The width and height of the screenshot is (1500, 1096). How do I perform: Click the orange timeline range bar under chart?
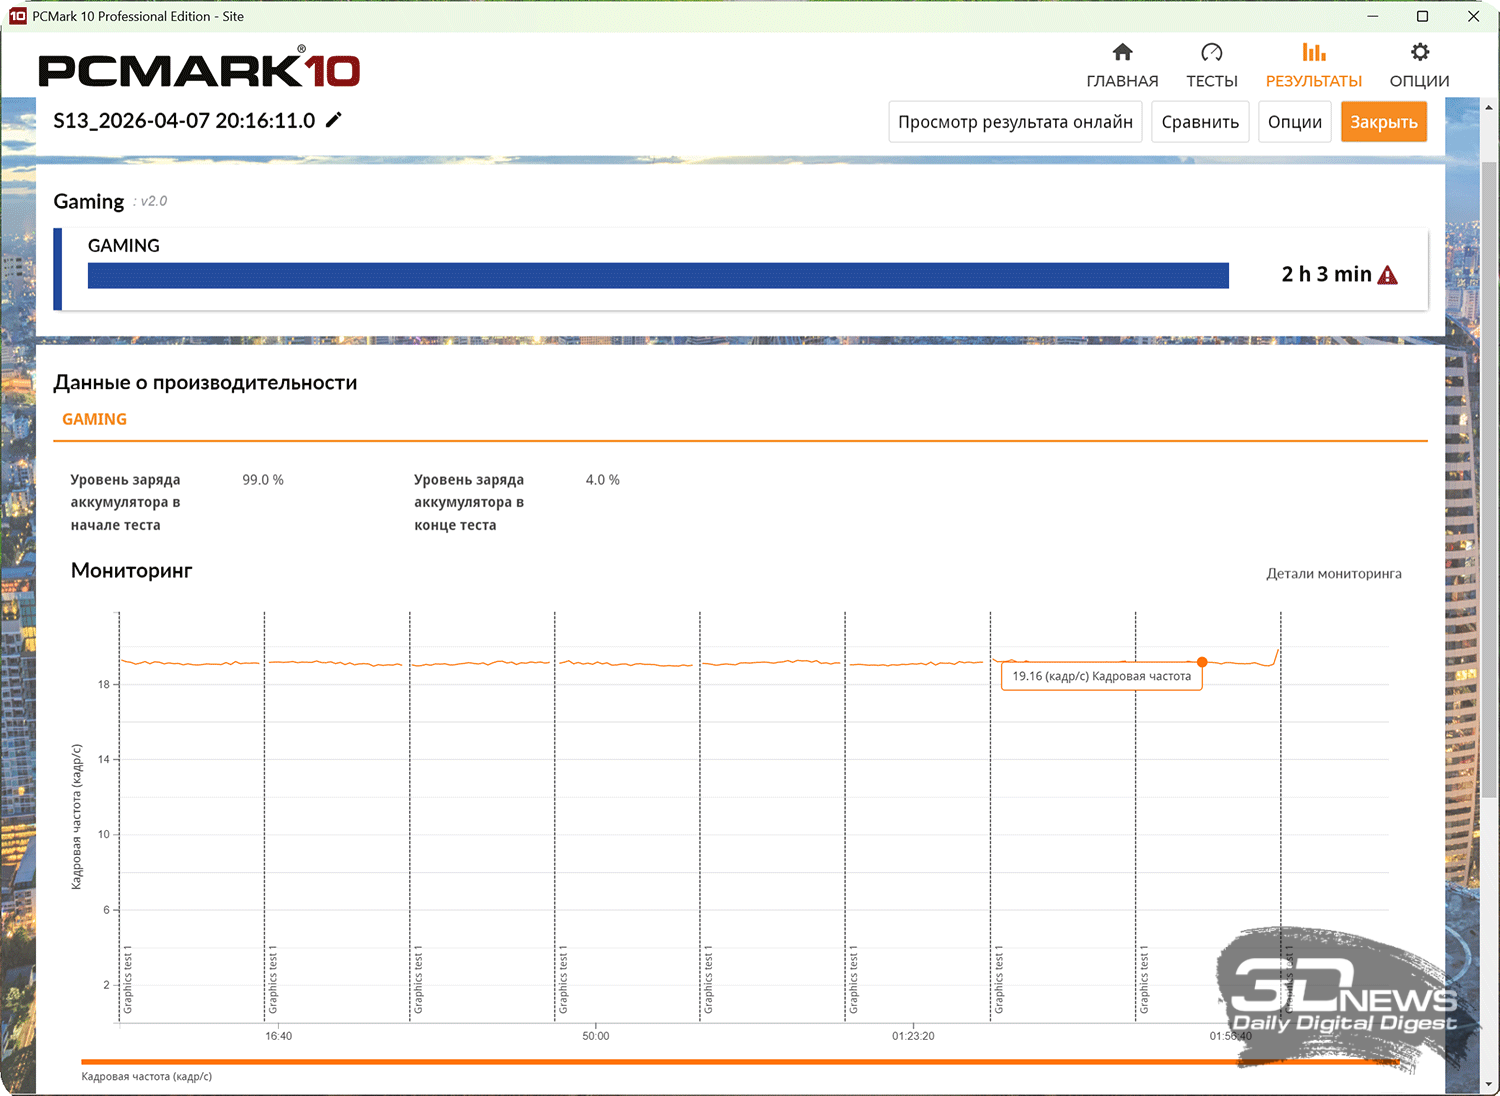(700, 1061)
